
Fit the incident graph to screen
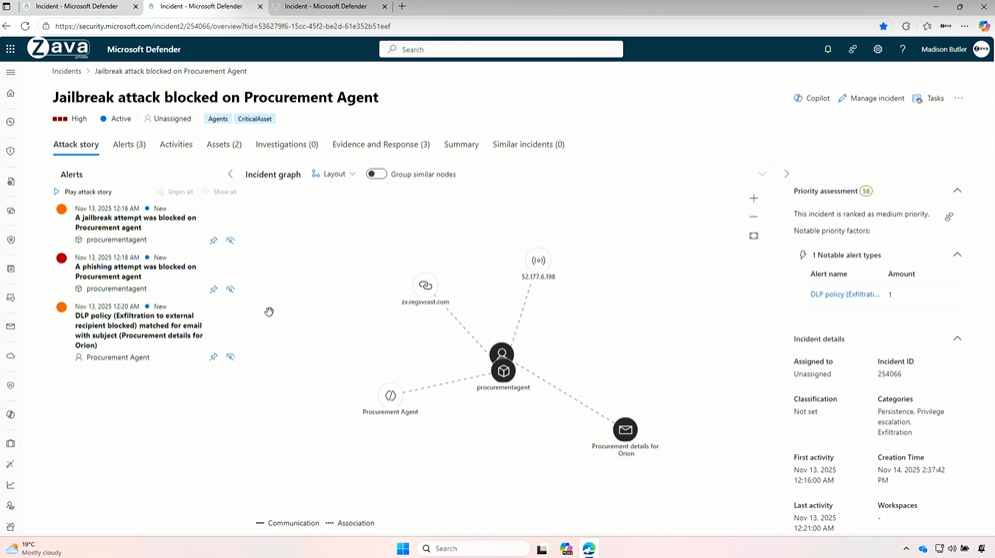(x=753, y=236)
